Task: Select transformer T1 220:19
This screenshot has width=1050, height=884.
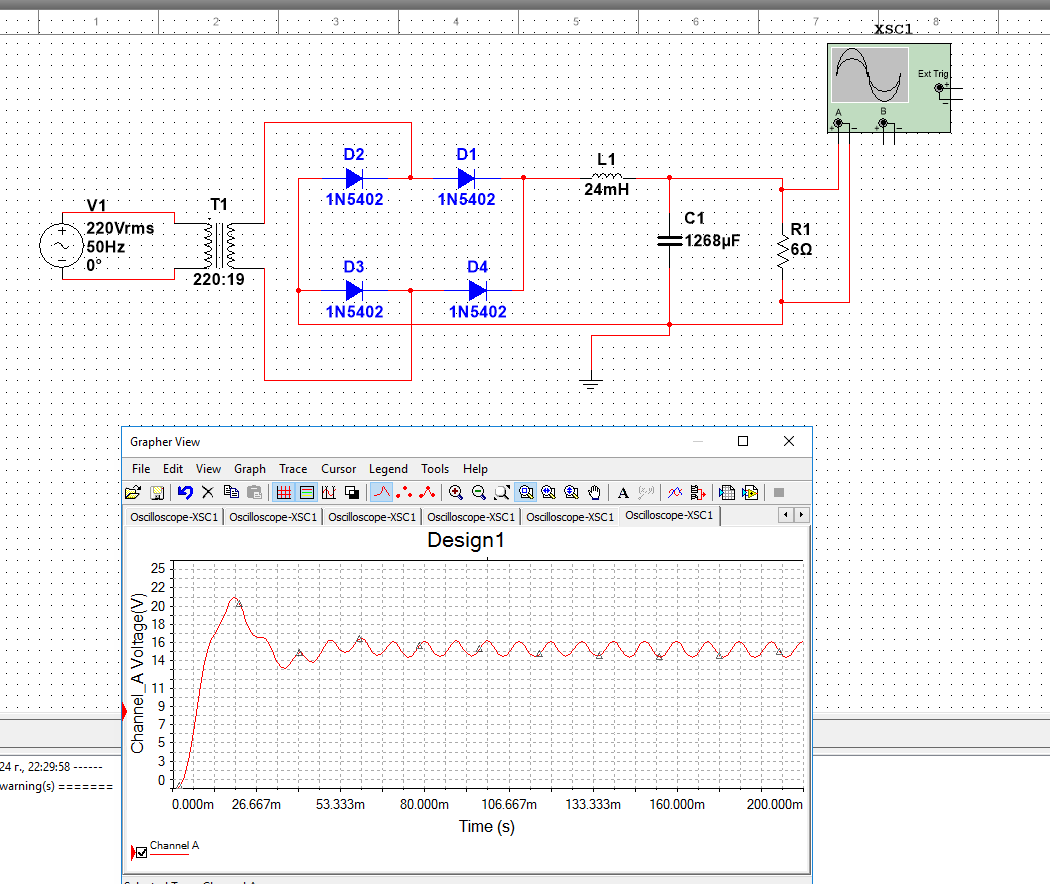Action: [220, 245]
